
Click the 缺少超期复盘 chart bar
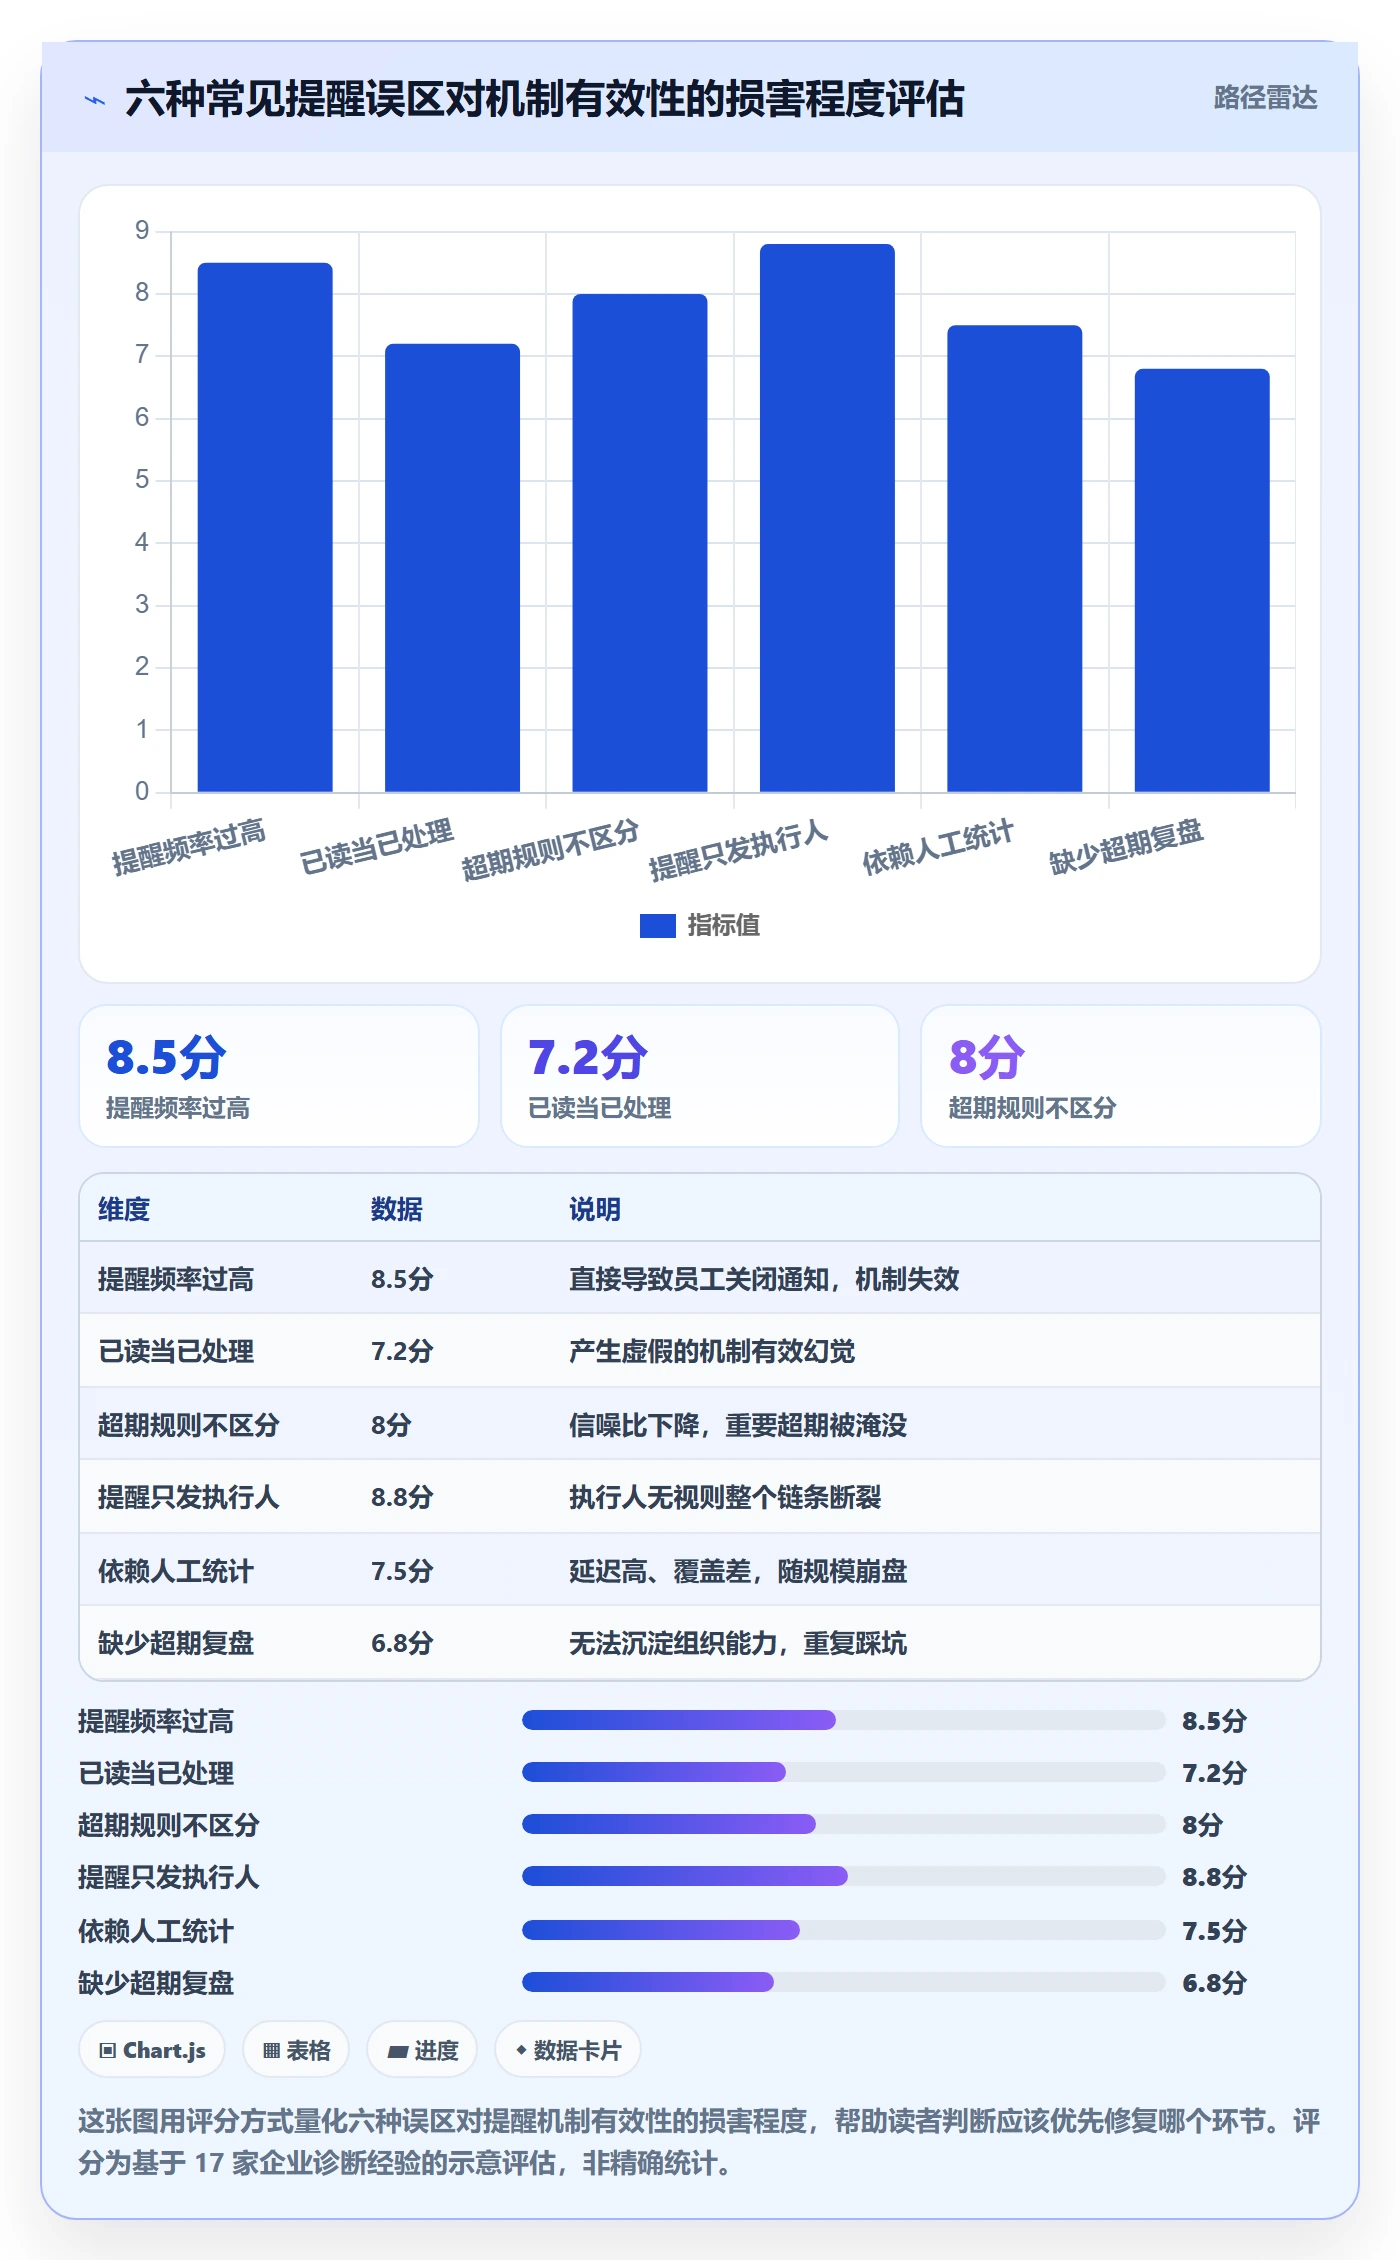click(x=1202, y=580)
